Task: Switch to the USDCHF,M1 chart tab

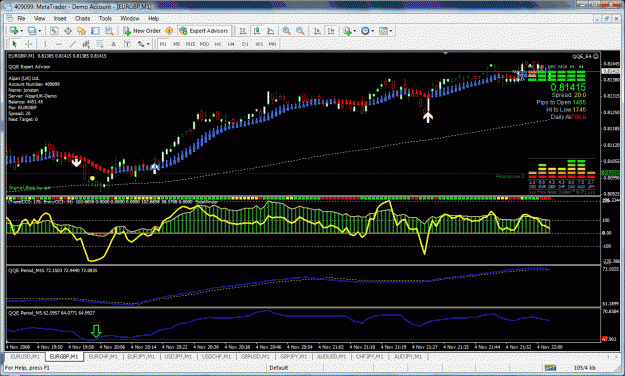Action: [x=216, y=356]
